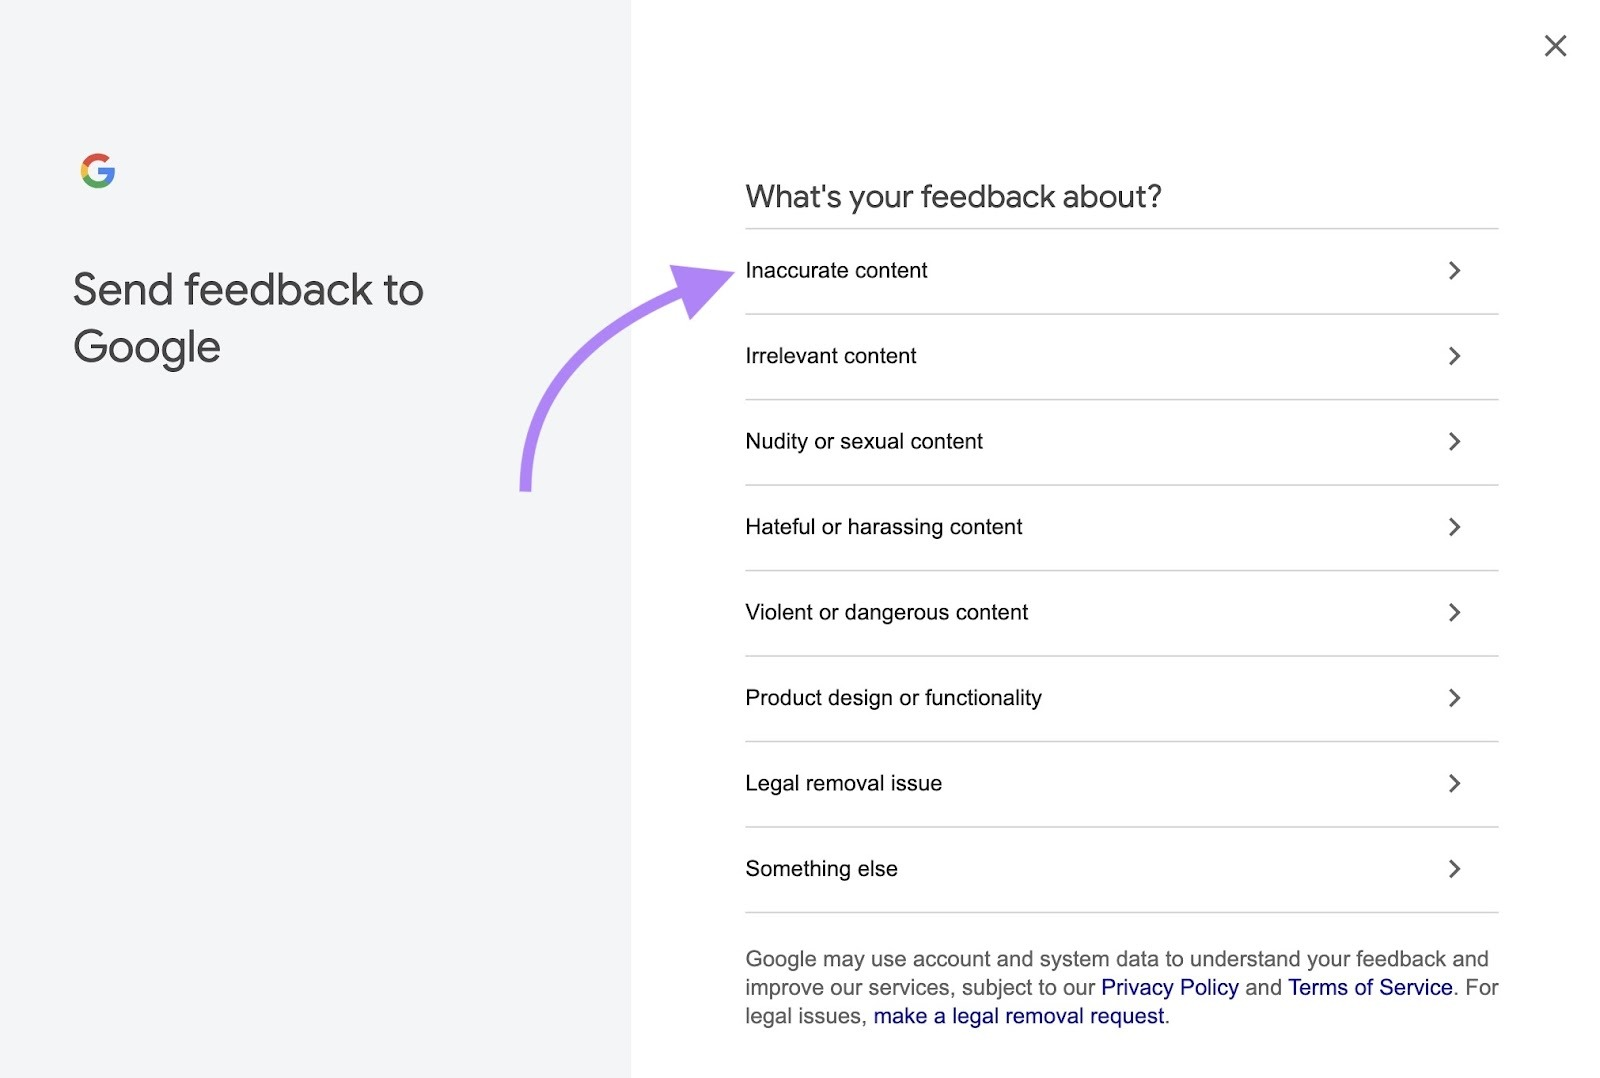This screenshot has width=1600, height=1078.
Task: Click the arrow next to Violent or dangerous content
Action: coord(1455,612)
